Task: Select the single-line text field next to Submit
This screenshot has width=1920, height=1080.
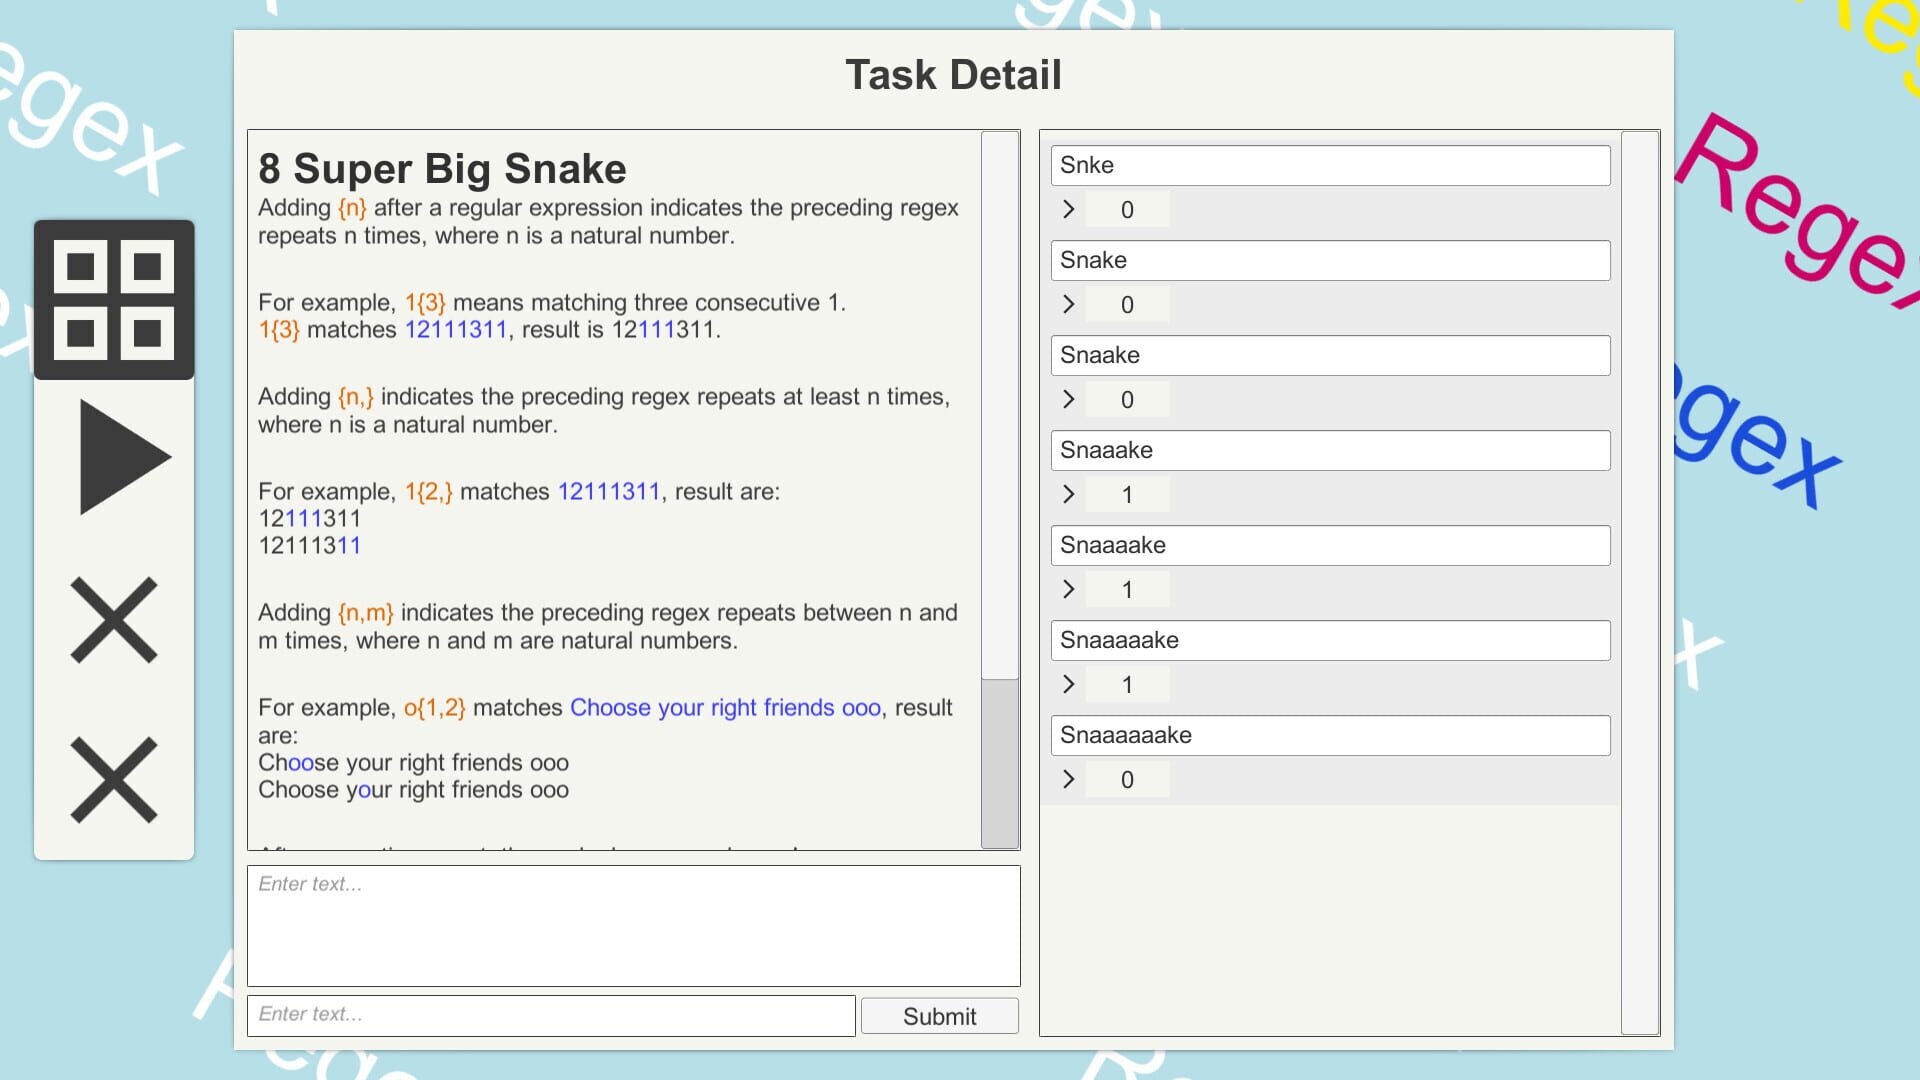Action: point(552,1015)
